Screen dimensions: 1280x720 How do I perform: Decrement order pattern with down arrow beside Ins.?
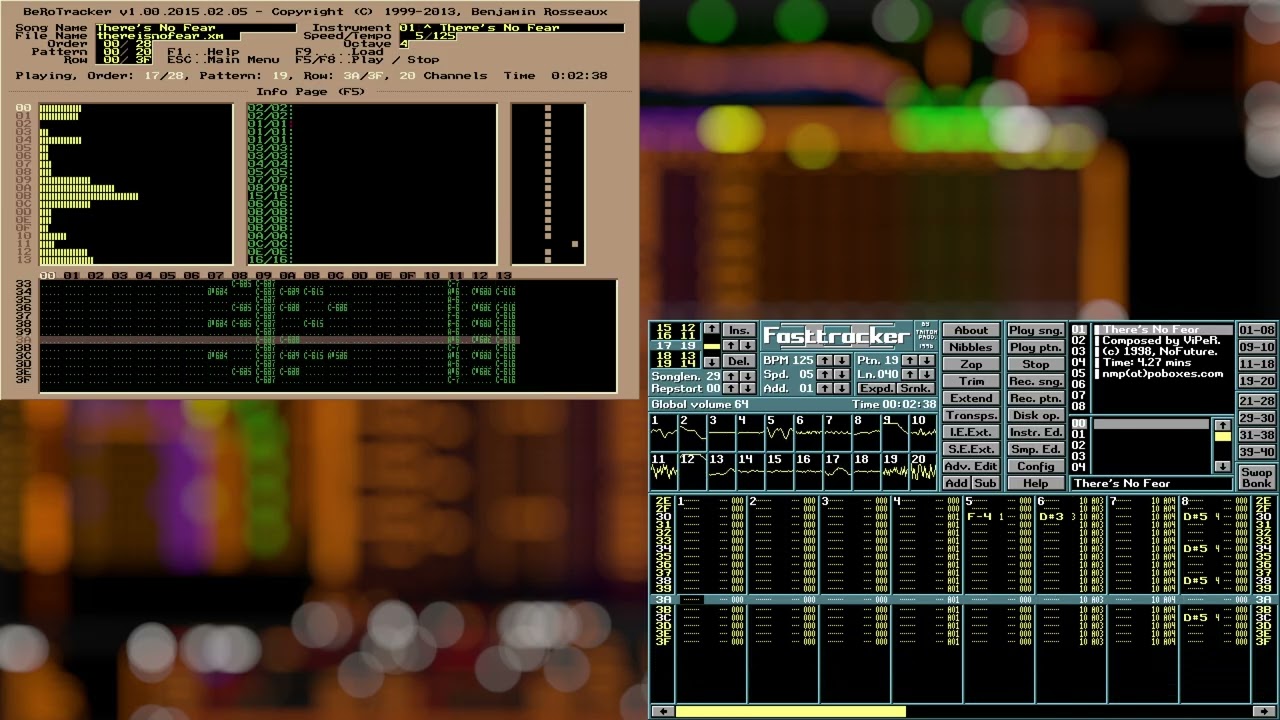point(748,345)
